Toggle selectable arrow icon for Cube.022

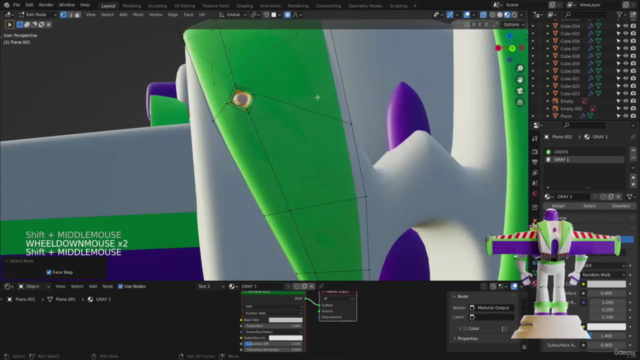point(618,86)
